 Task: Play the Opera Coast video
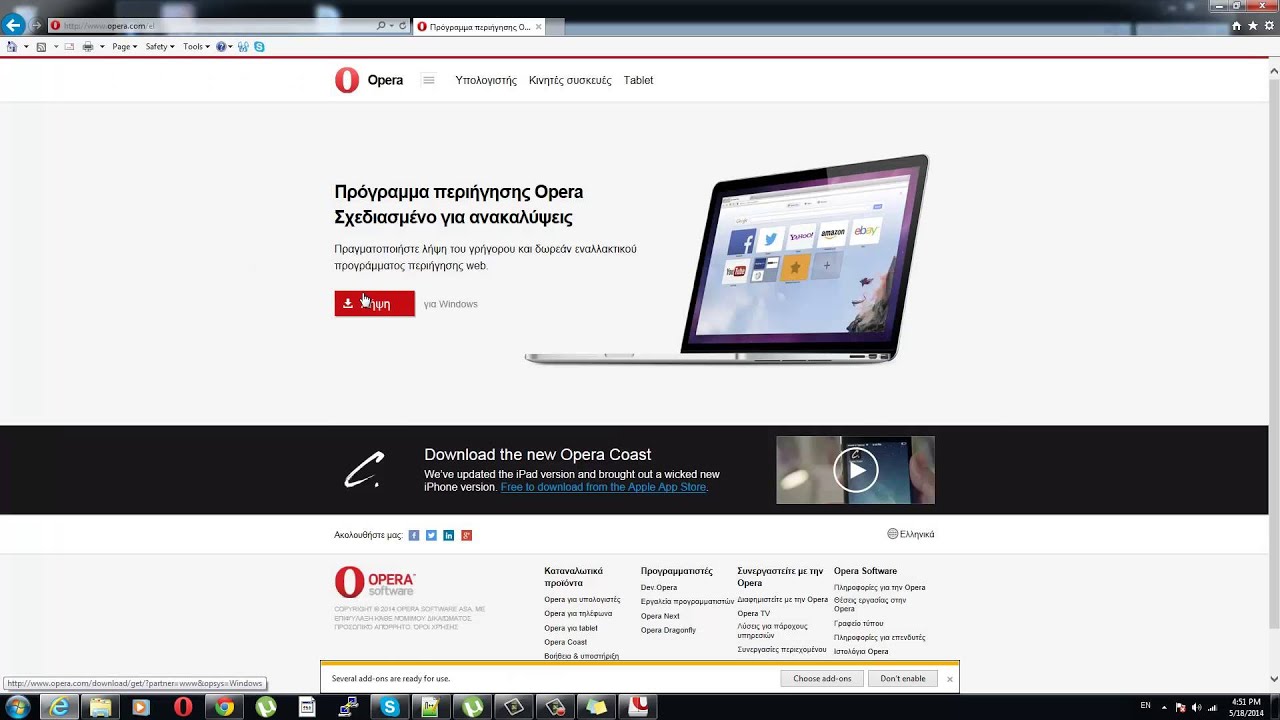click(856, 470)
